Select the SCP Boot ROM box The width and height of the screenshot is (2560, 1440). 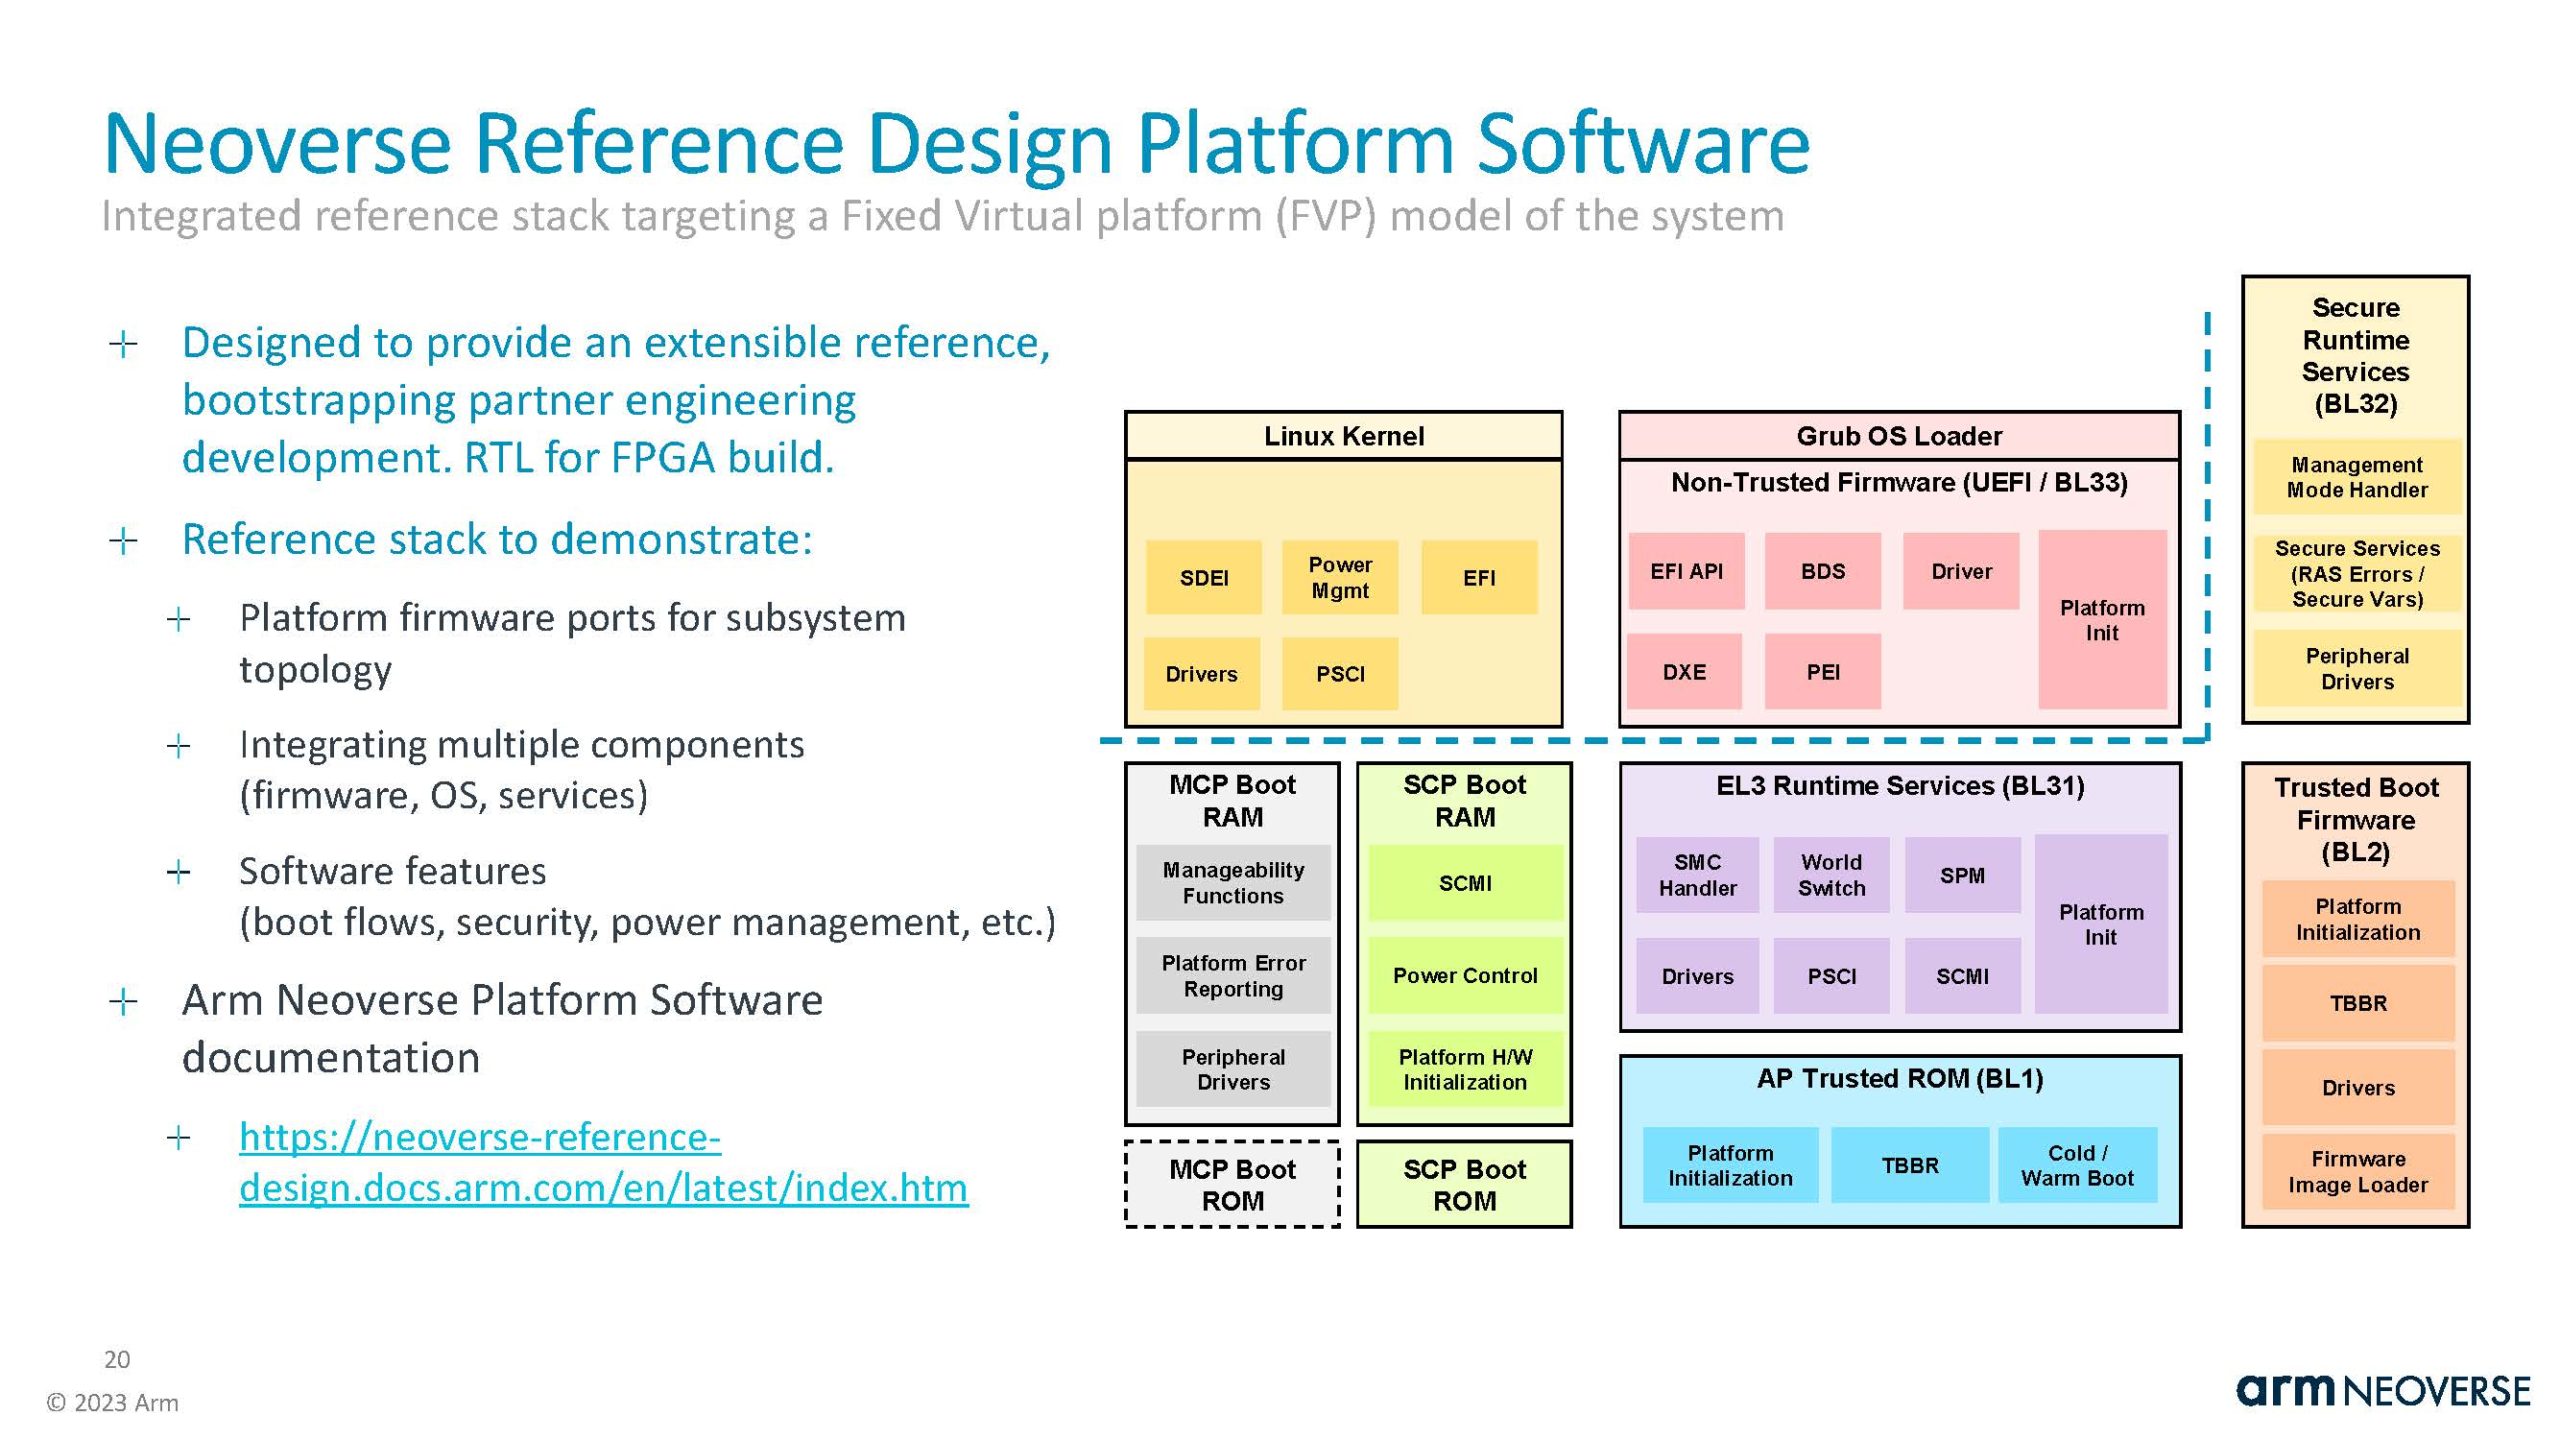tap(1463, 1184)
